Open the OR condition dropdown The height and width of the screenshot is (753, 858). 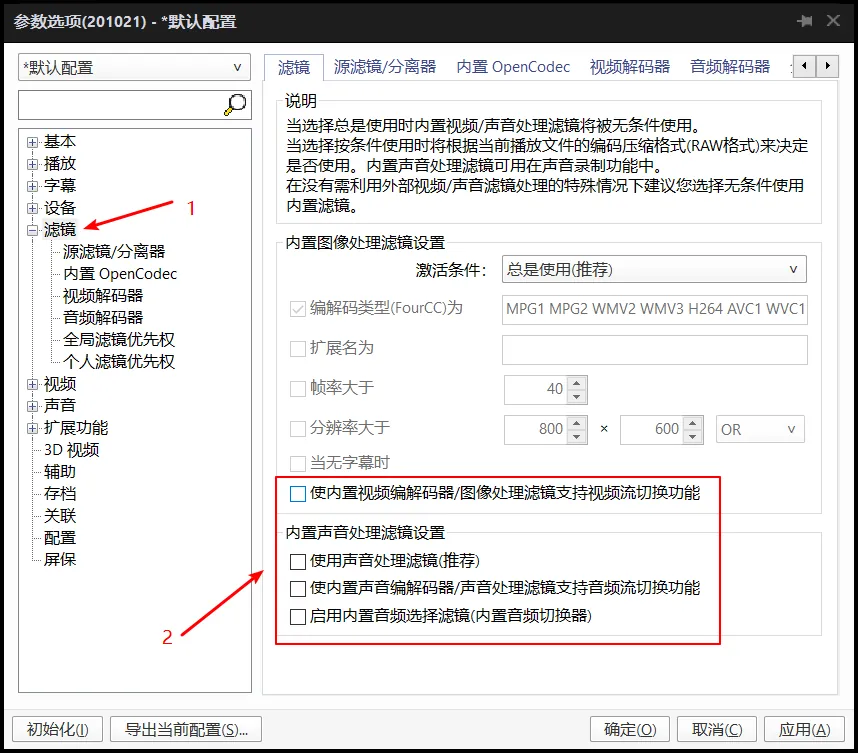click(760, 429)
